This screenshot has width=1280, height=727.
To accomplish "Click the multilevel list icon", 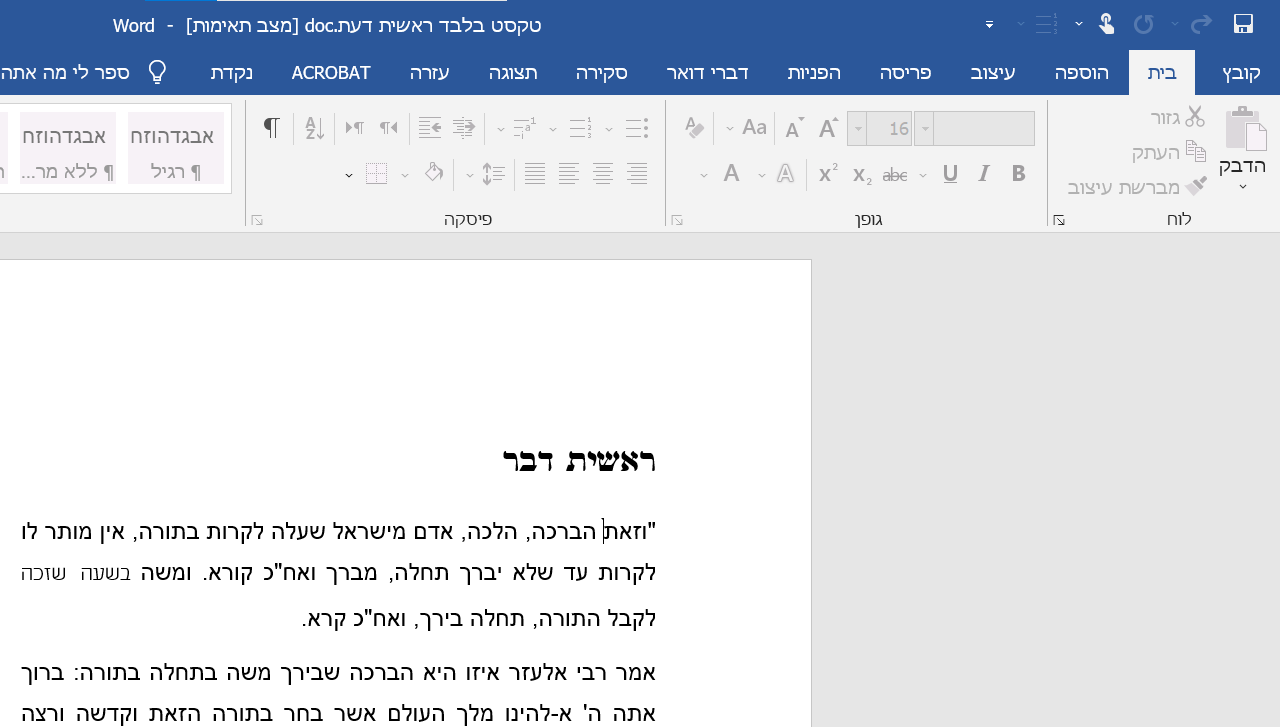I will 525,128.
